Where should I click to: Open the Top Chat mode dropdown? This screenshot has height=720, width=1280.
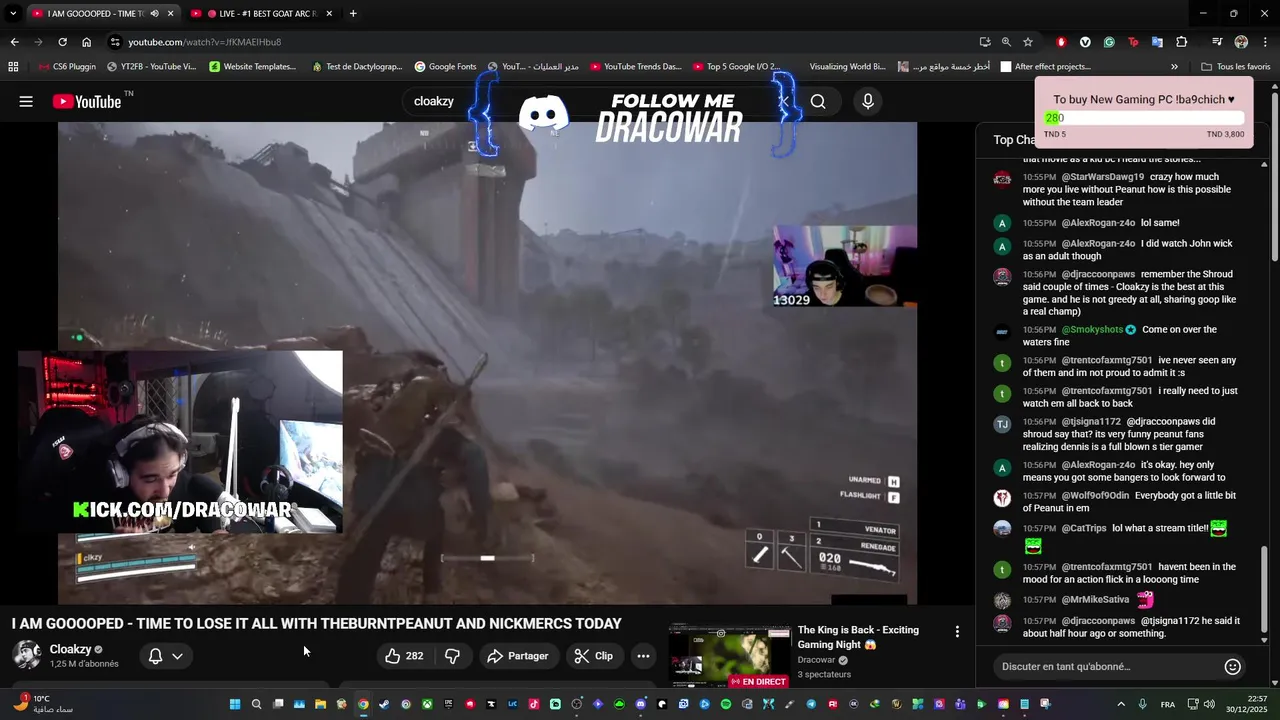point(1014,140)
